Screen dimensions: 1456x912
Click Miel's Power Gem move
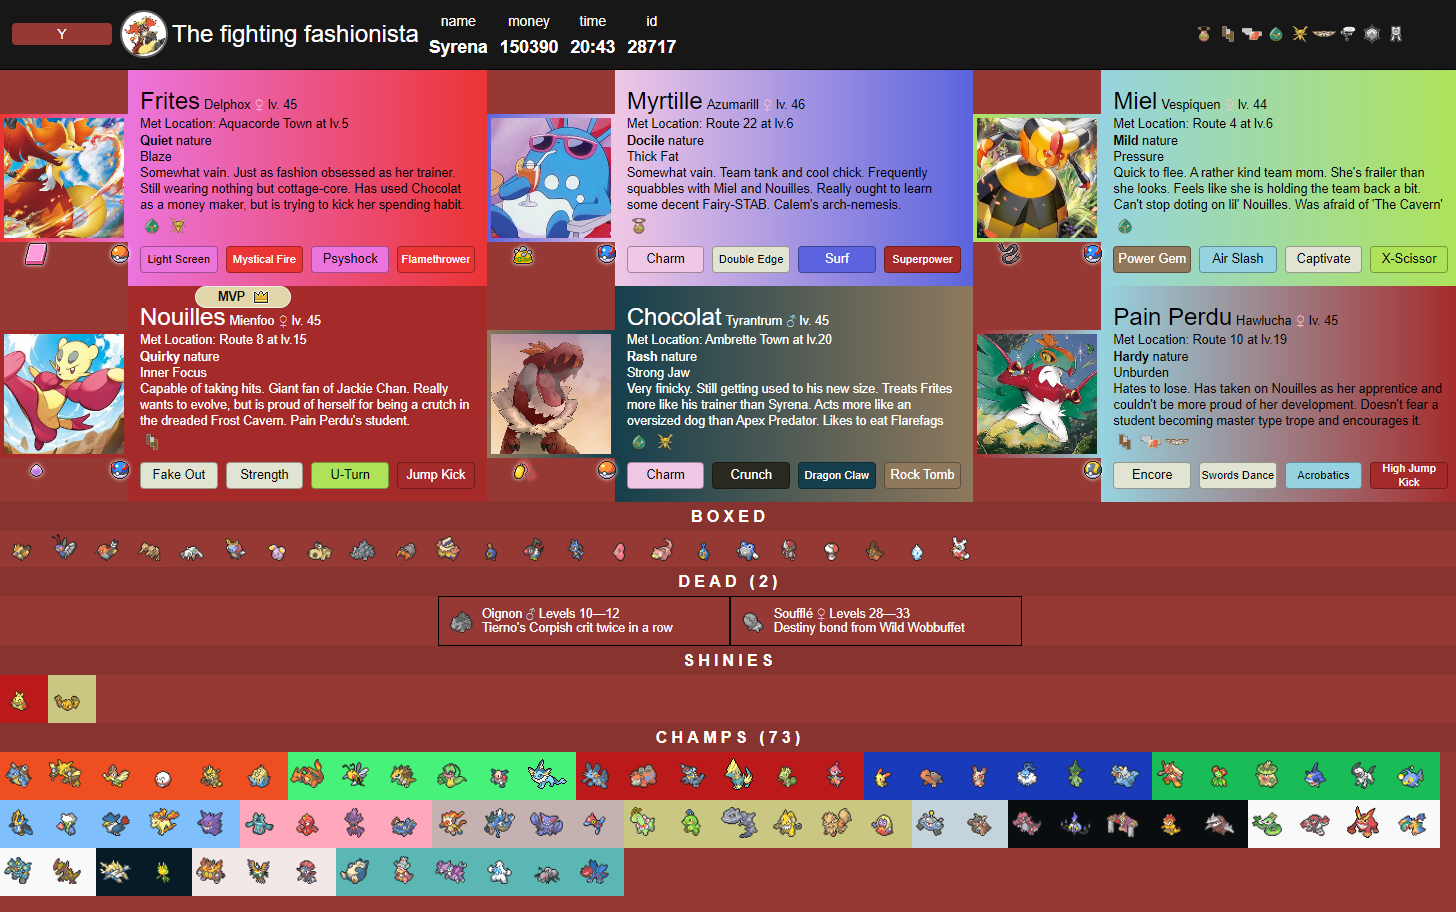tap(1152, 259)
